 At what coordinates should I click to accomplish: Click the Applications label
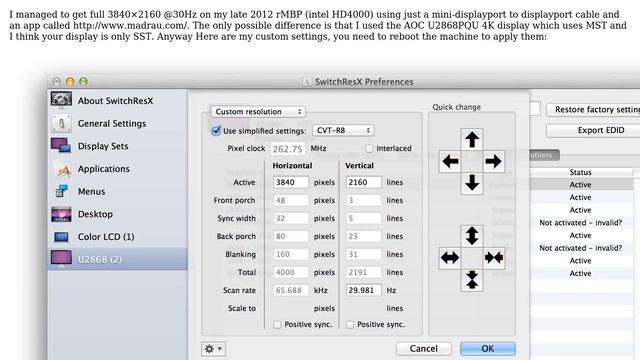tap(104, 169)
